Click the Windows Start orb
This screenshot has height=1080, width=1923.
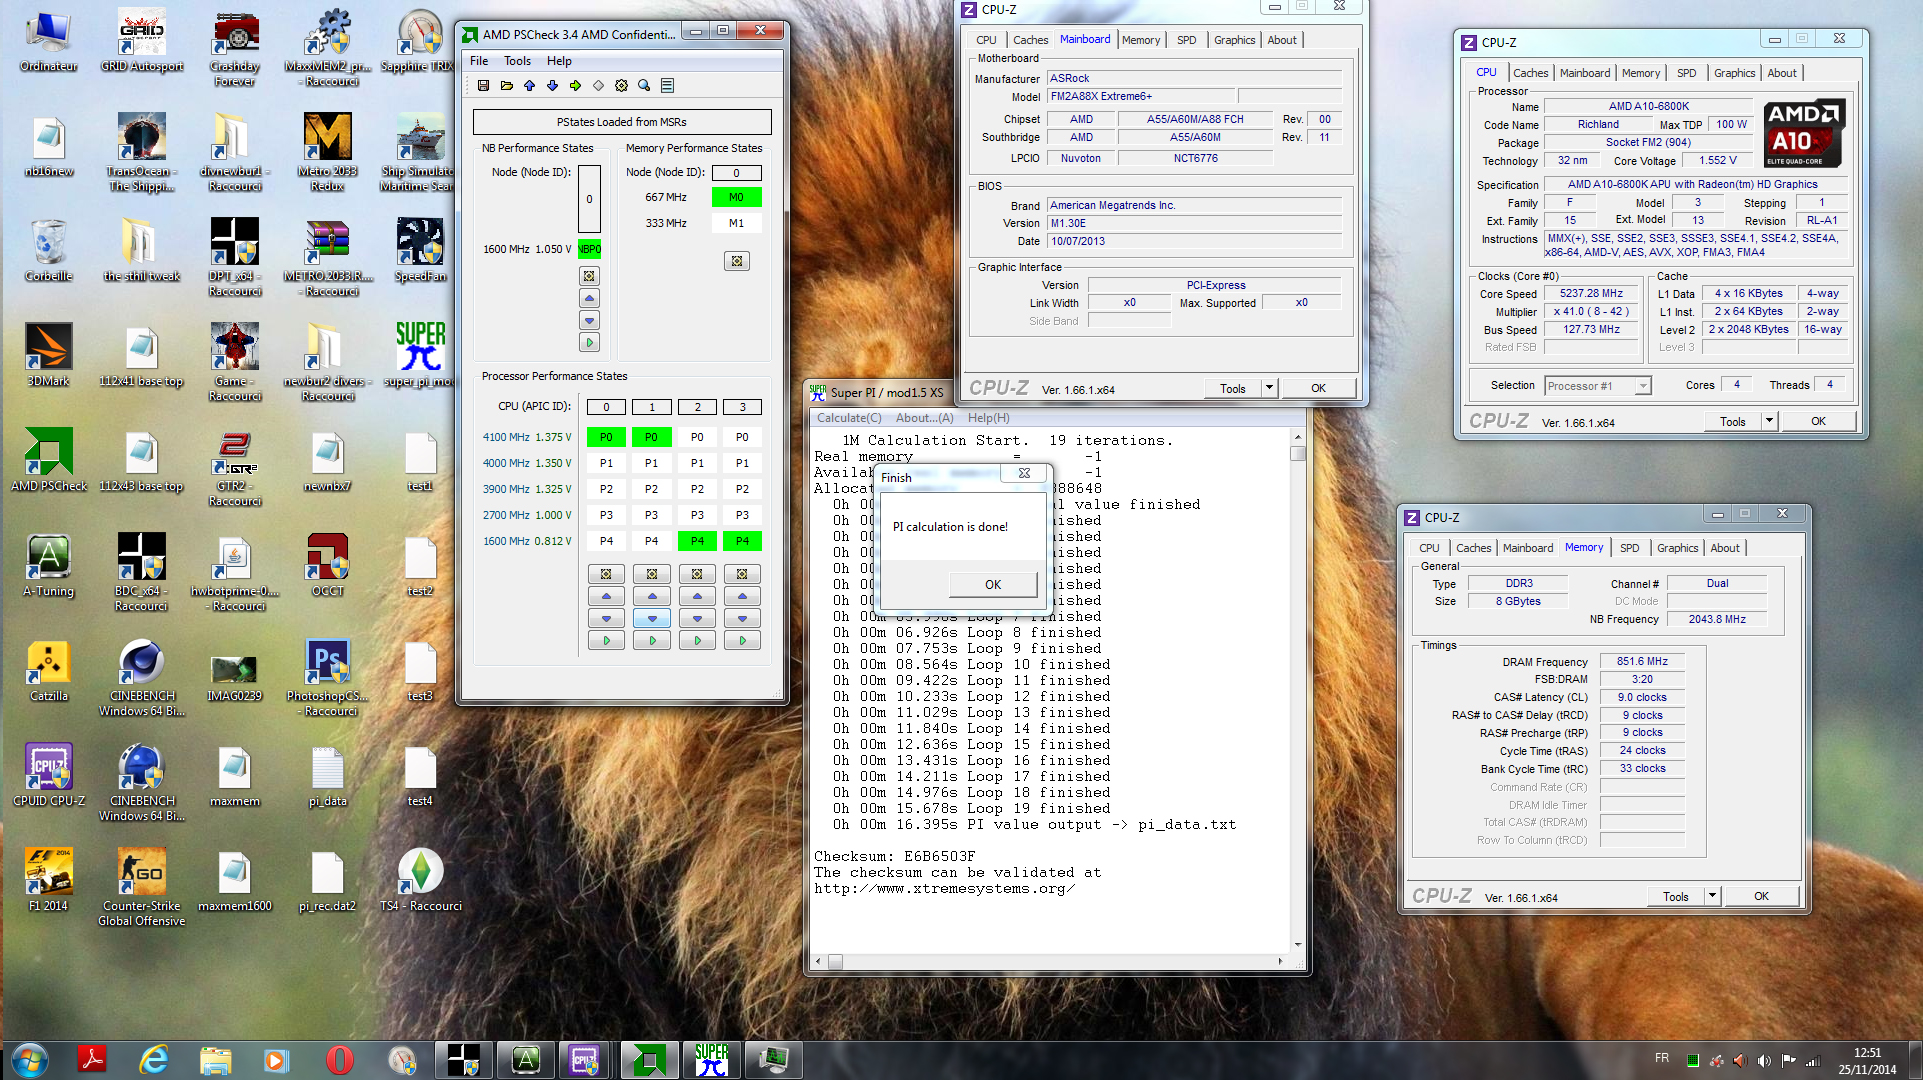29,1059
